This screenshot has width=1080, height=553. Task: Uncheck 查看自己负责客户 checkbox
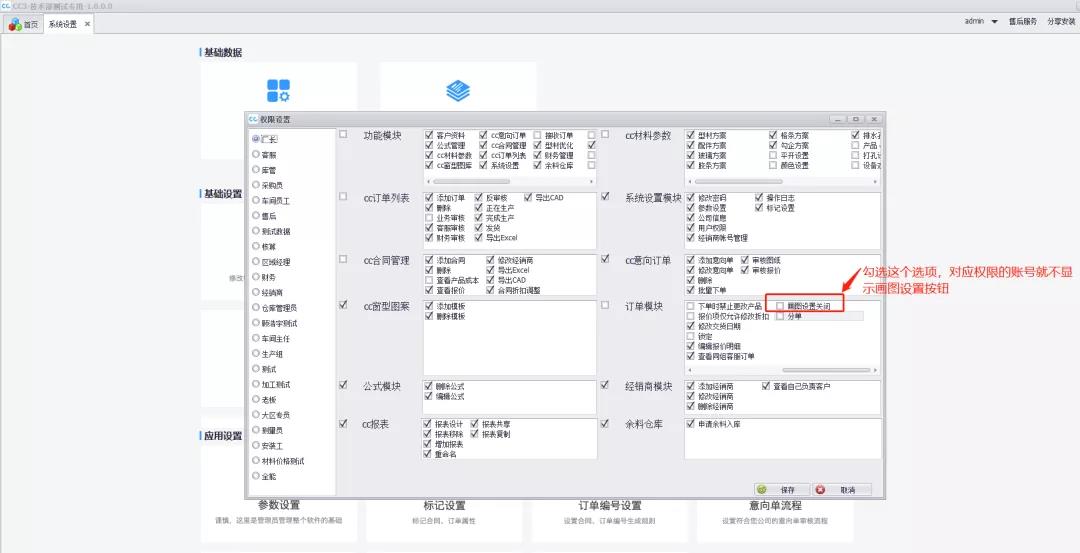(766, 386)
